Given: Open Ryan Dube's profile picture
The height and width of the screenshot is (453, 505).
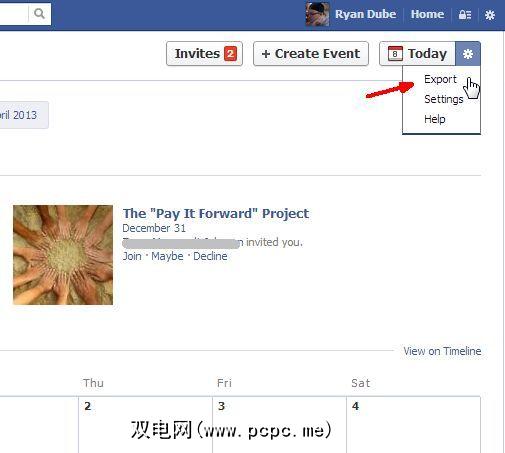Looking at the screenshot, I should pos(318,14).
